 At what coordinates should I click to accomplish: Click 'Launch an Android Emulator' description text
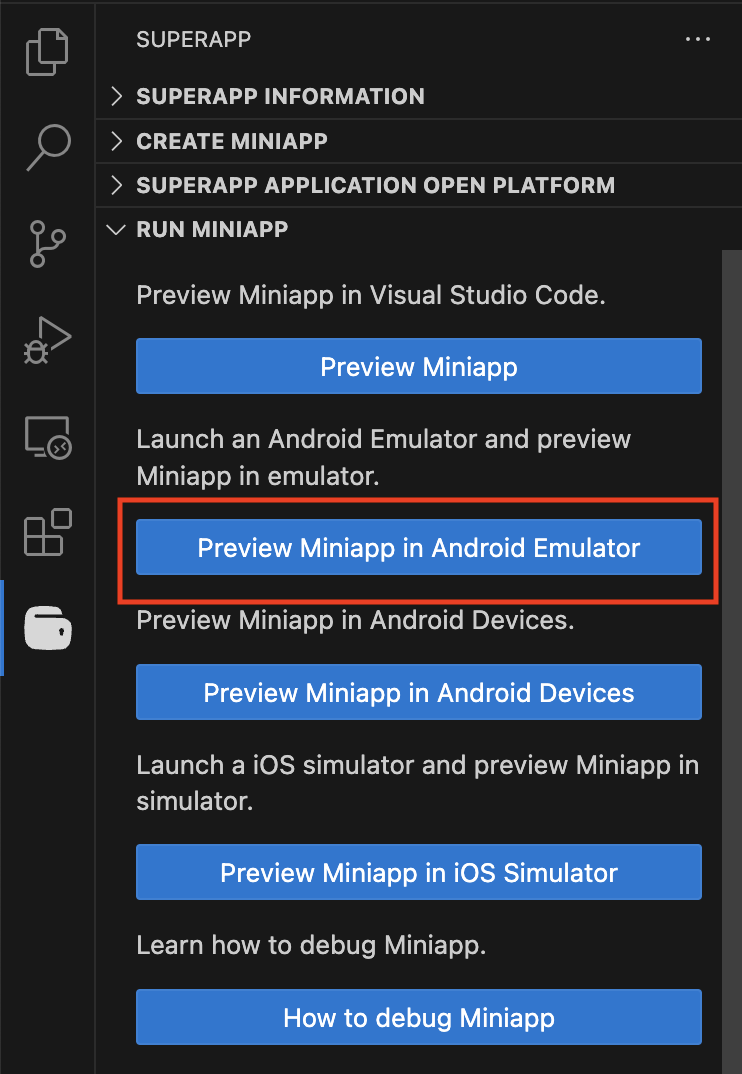point(383,458)
